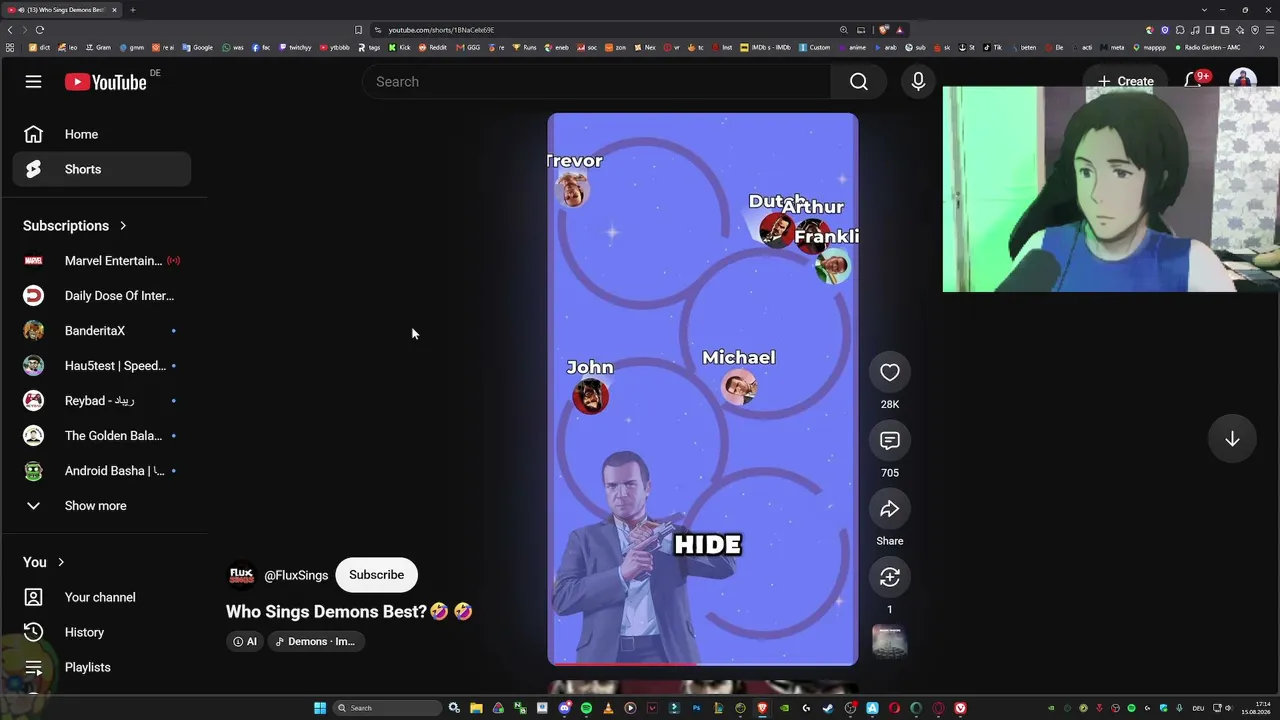This screenshot has height=720, width=1280.
Task: Share the current short
Action: click(890, 510)
